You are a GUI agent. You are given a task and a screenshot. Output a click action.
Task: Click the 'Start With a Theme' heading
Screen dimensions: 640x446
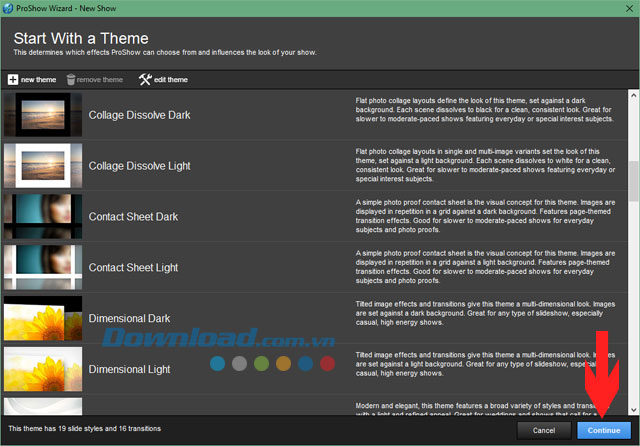click(x=81, y=38)
